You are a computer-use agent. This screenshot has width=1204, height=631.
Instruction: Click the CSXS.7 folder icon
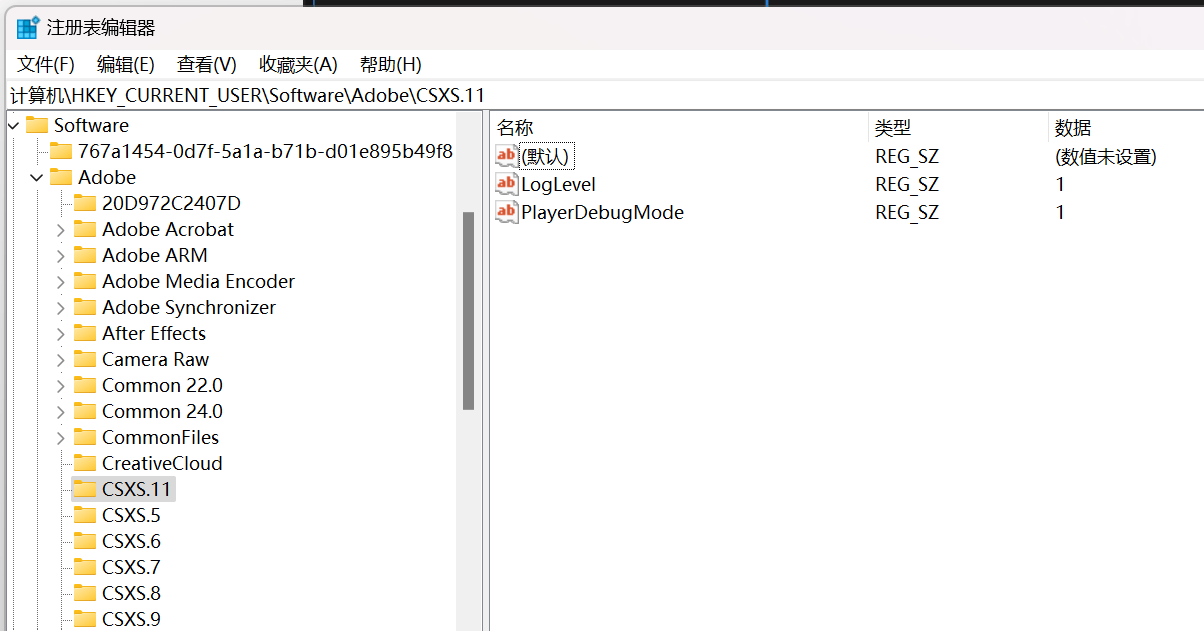click(85, 567)
